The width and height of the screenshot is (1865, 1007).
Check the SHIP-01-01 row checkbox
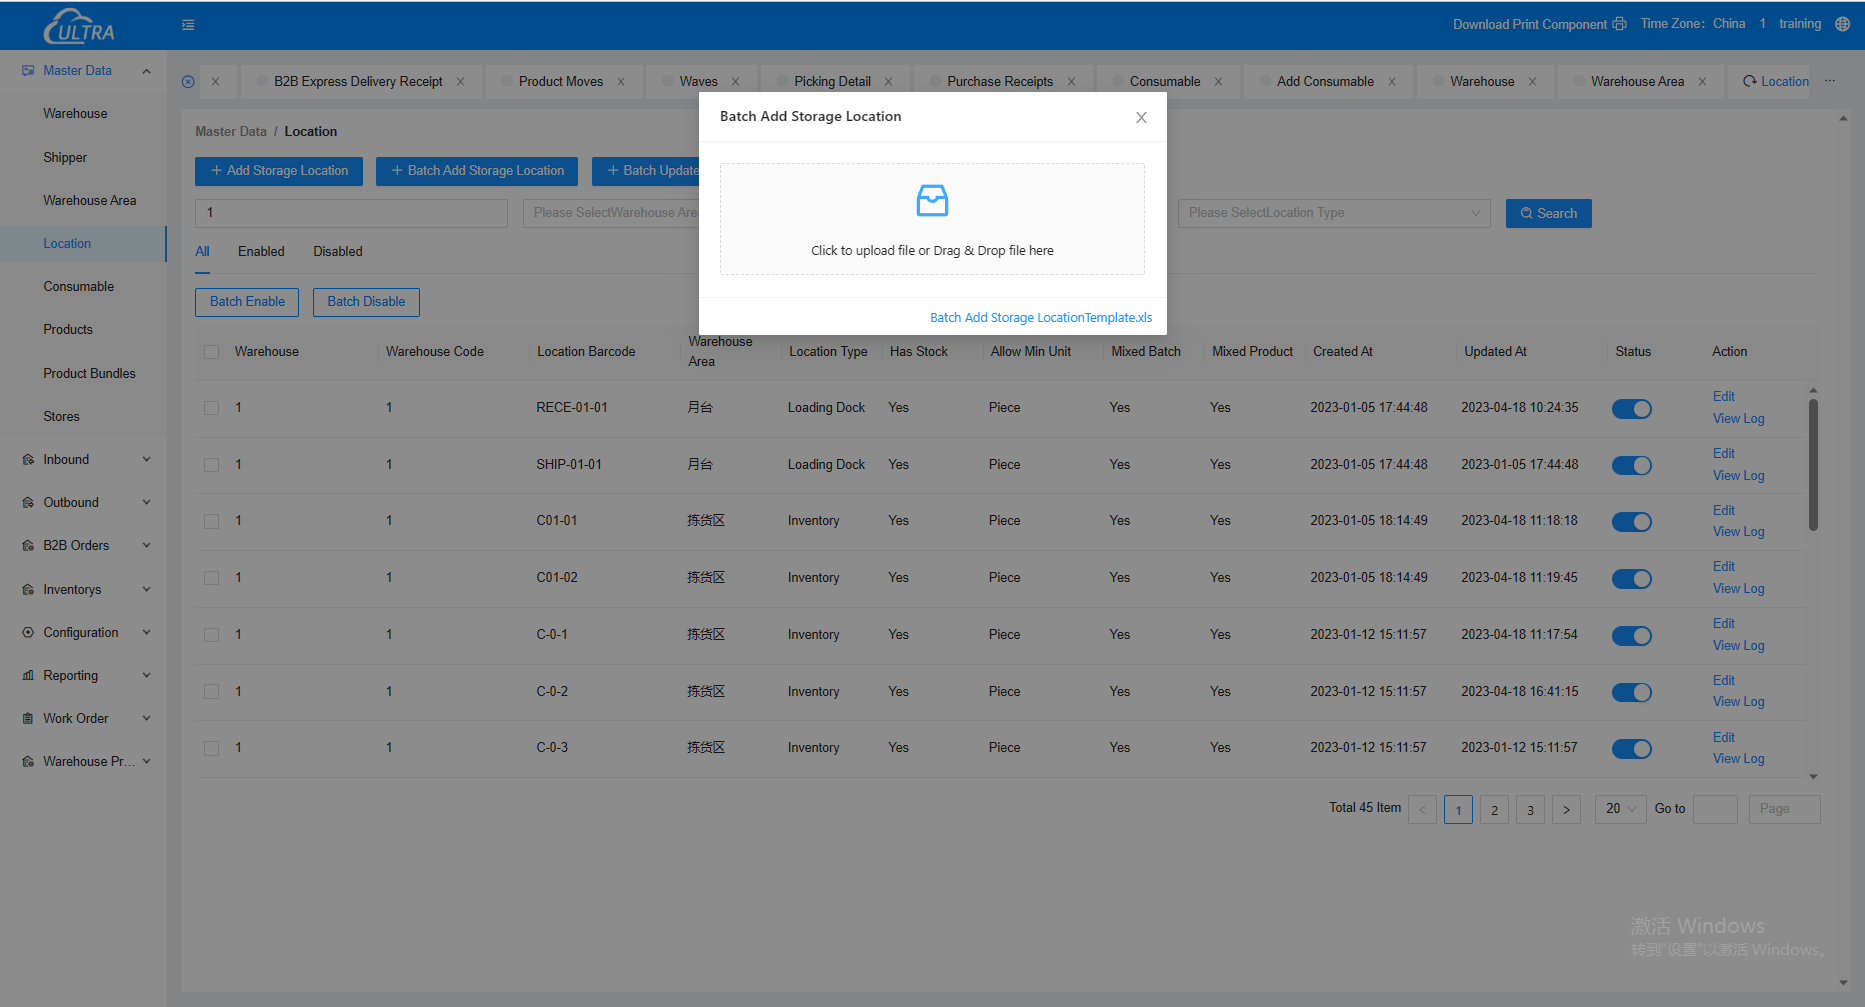pyautogui.click(x=211, y=465)
